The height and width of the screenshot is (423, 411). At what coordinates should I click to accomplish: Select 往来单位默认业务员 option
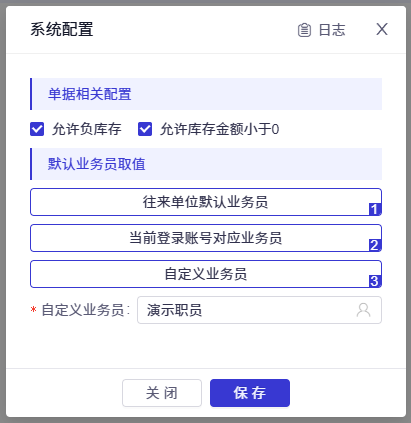(x=206, y=202)
